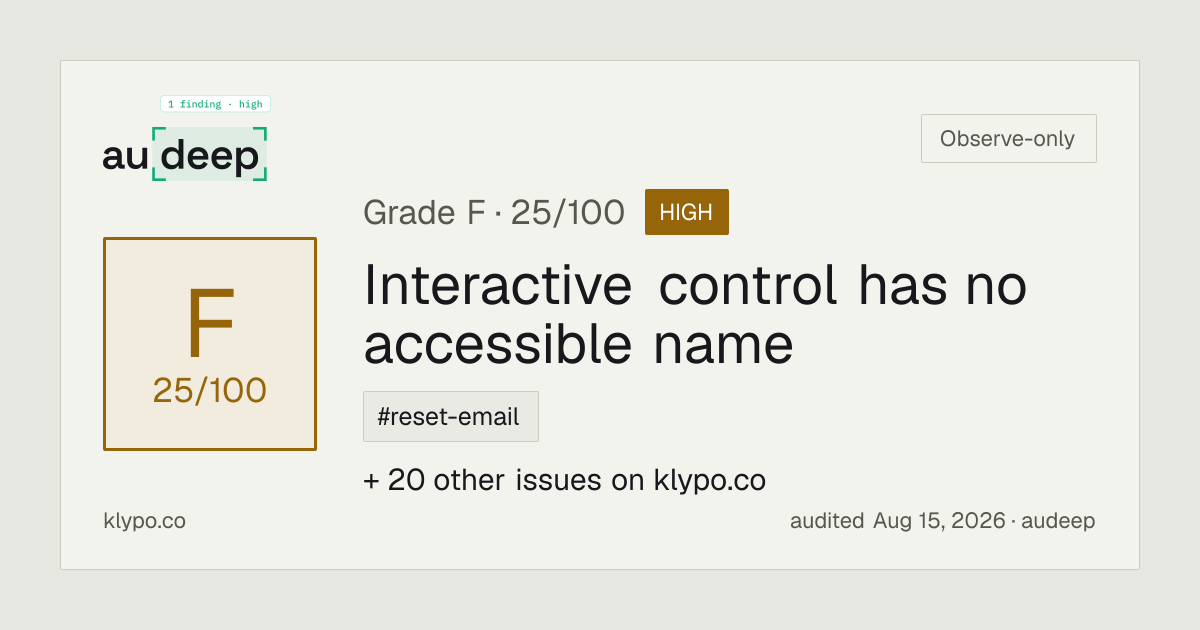Click the "1 finding · high" label

point(215,104)
